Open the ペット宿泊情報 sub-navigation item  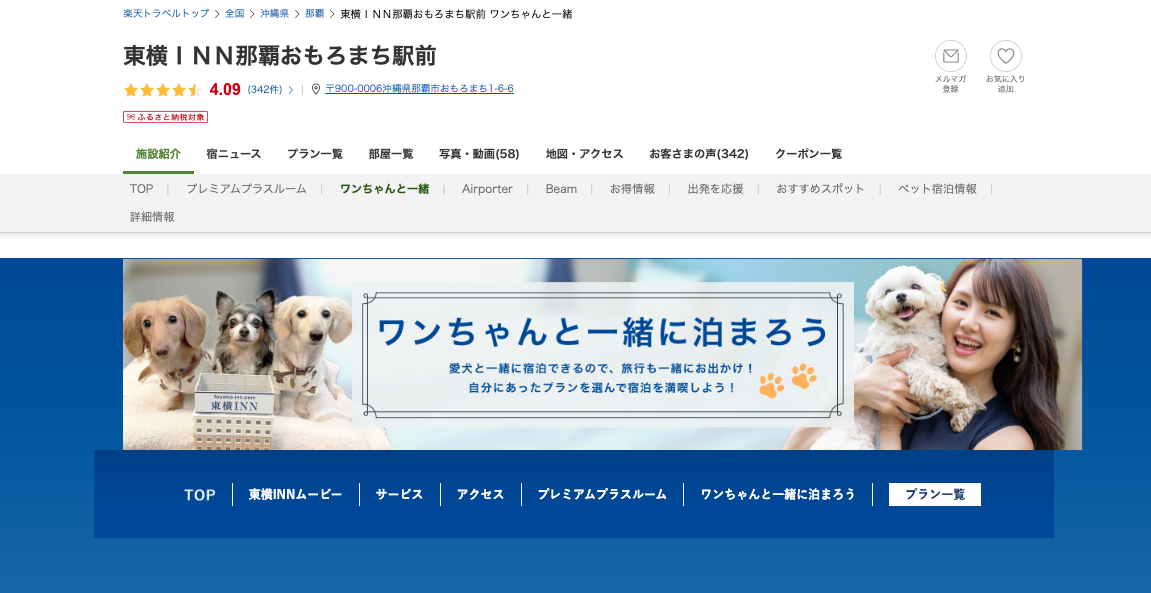(x=937, y=189)
